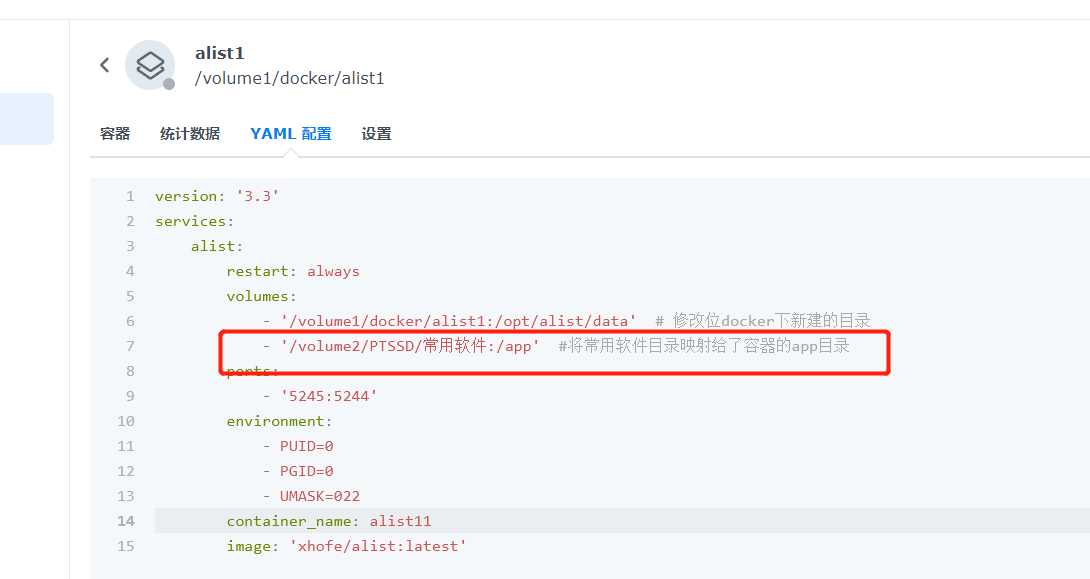
Task: Click the alist1 project title
Action: [x=220, y=53]
